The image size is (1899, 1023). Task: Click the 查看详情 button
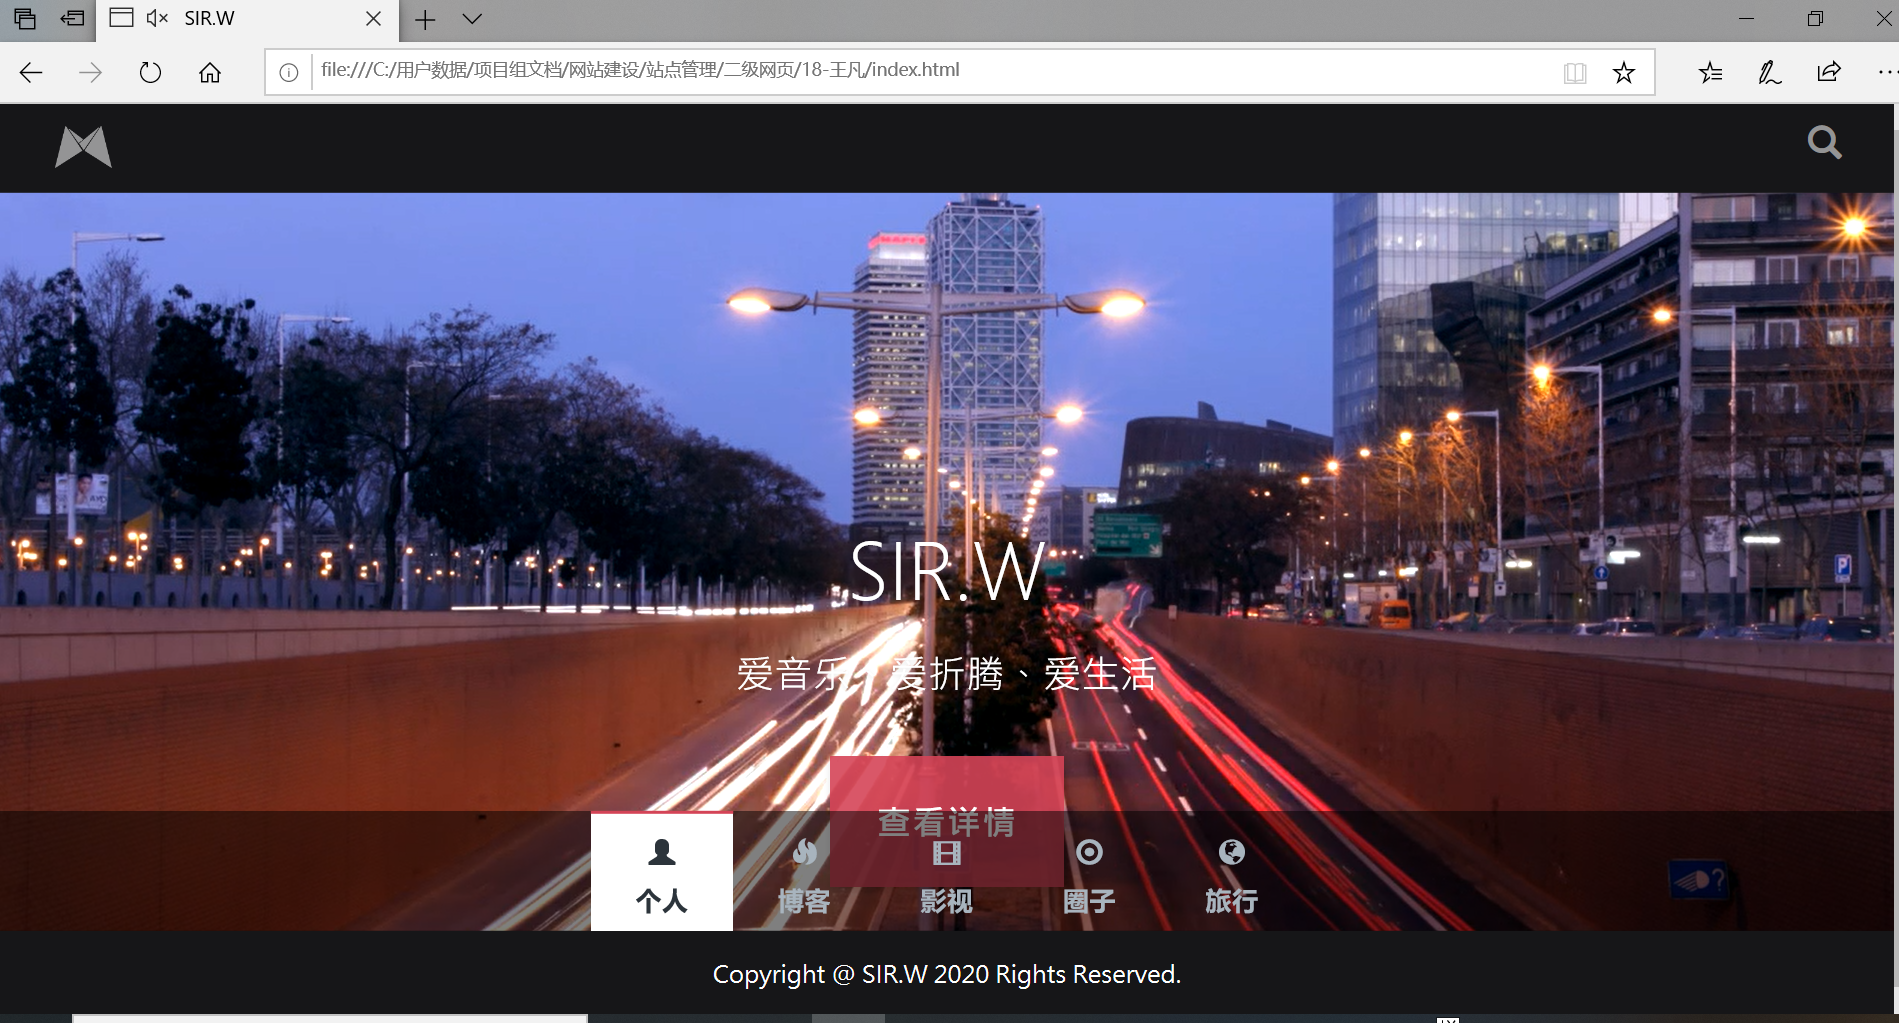point(946,821)
